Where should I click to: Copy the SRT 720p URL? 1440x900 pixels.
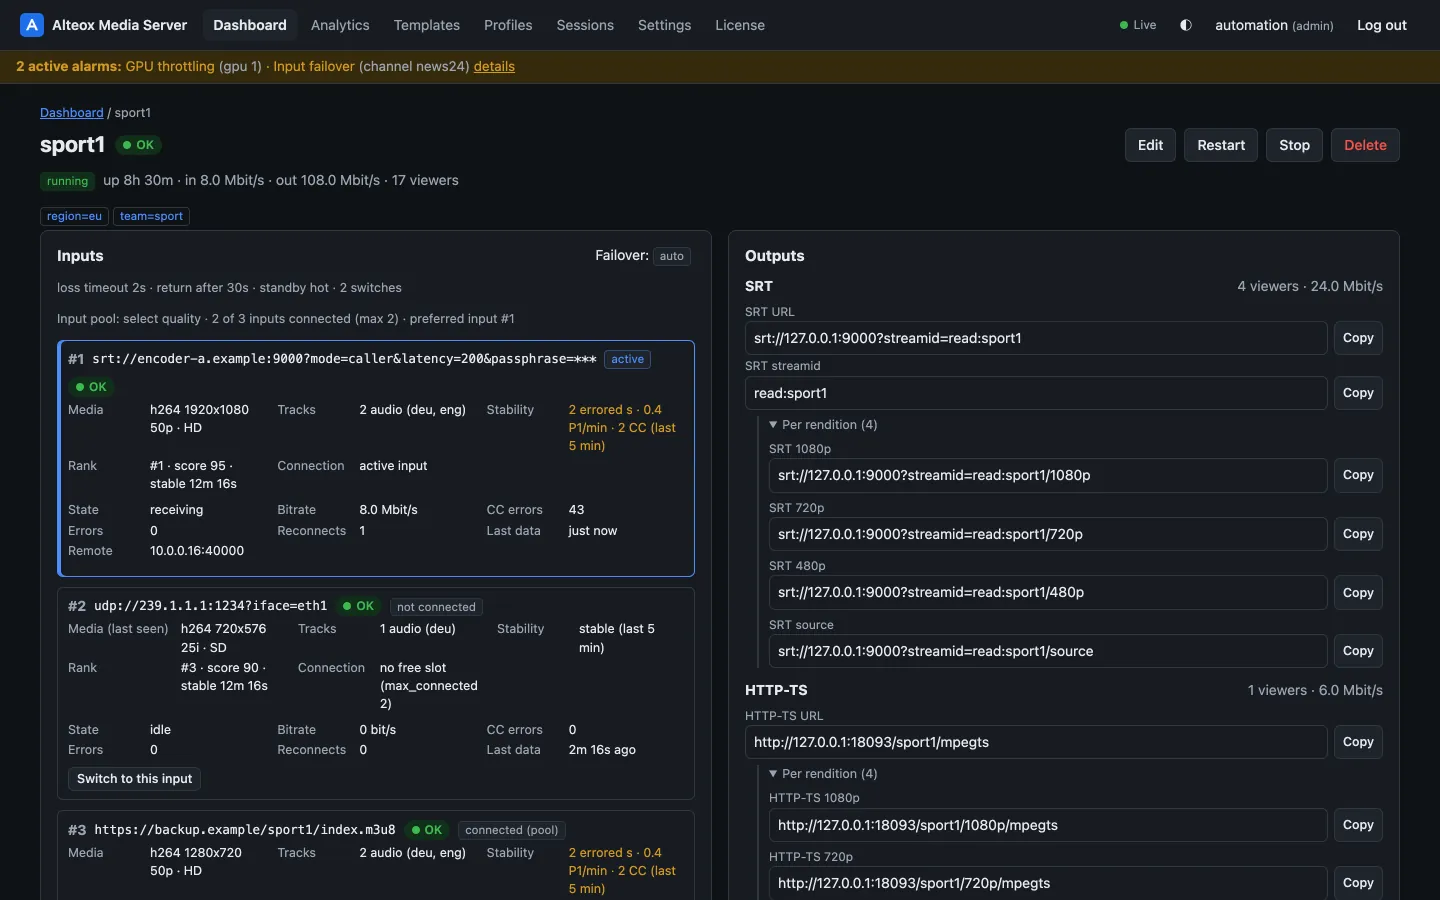click(1358, 534)
